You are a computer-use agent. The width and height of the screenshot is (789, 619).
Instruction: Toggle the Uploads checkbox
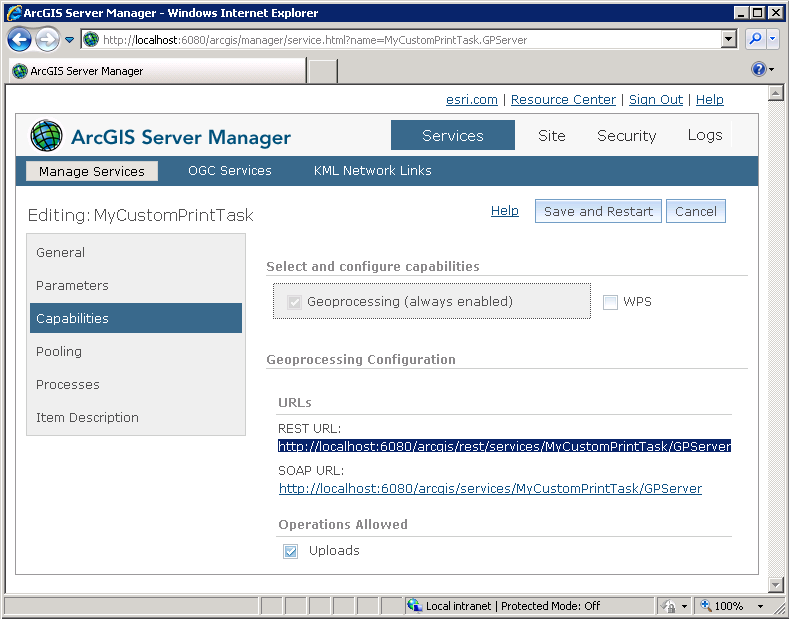tap(290, 551)
